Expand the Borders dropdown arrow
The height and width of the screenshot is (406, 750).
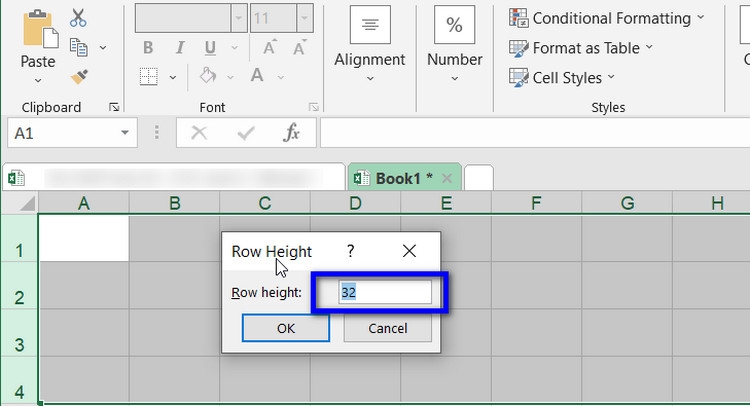[x=173, y=77]
